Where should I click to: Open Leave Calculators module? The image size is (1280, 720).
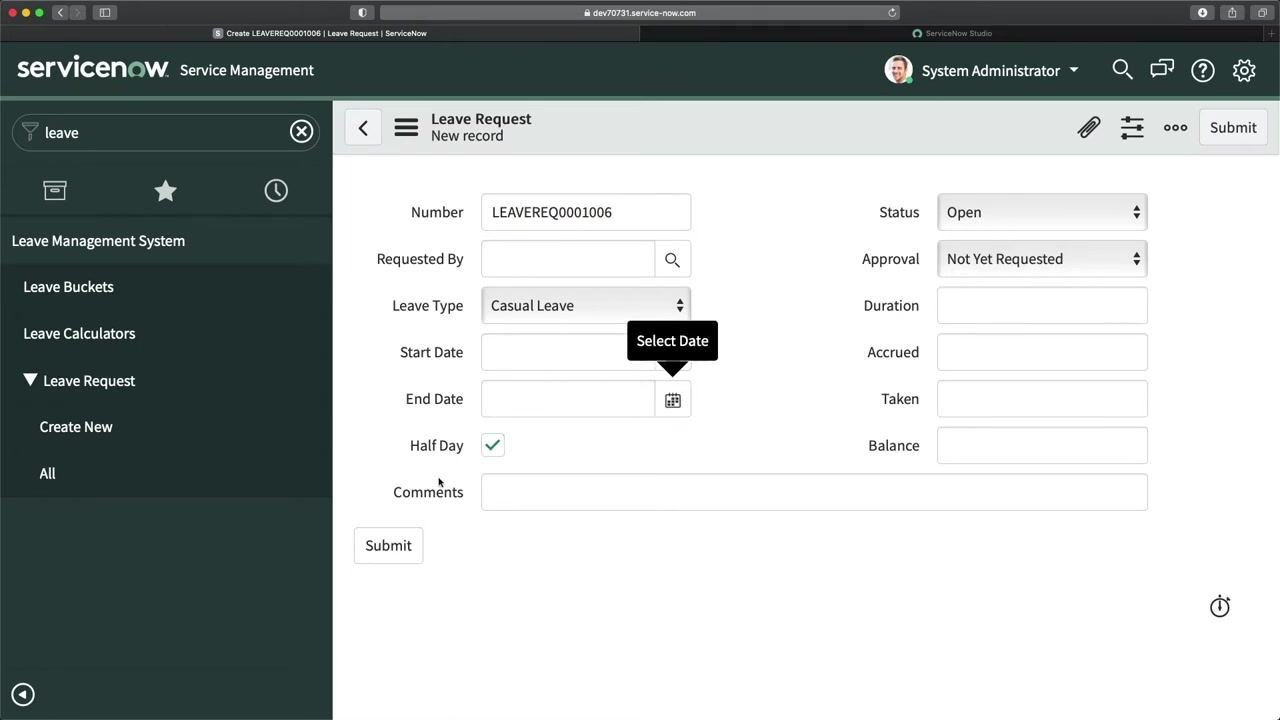[79, 334]
